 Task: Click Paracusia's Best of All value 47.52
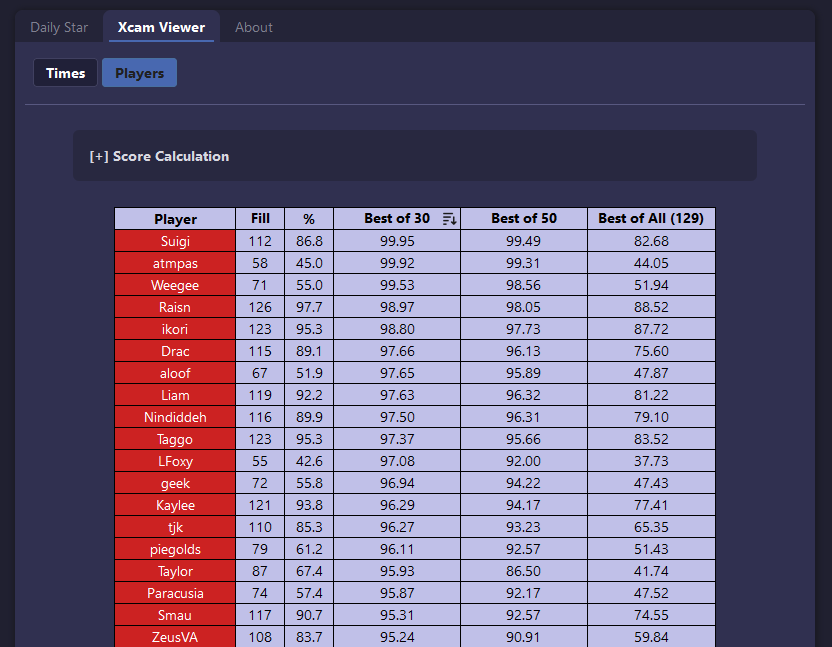click(x=651, y=593)
